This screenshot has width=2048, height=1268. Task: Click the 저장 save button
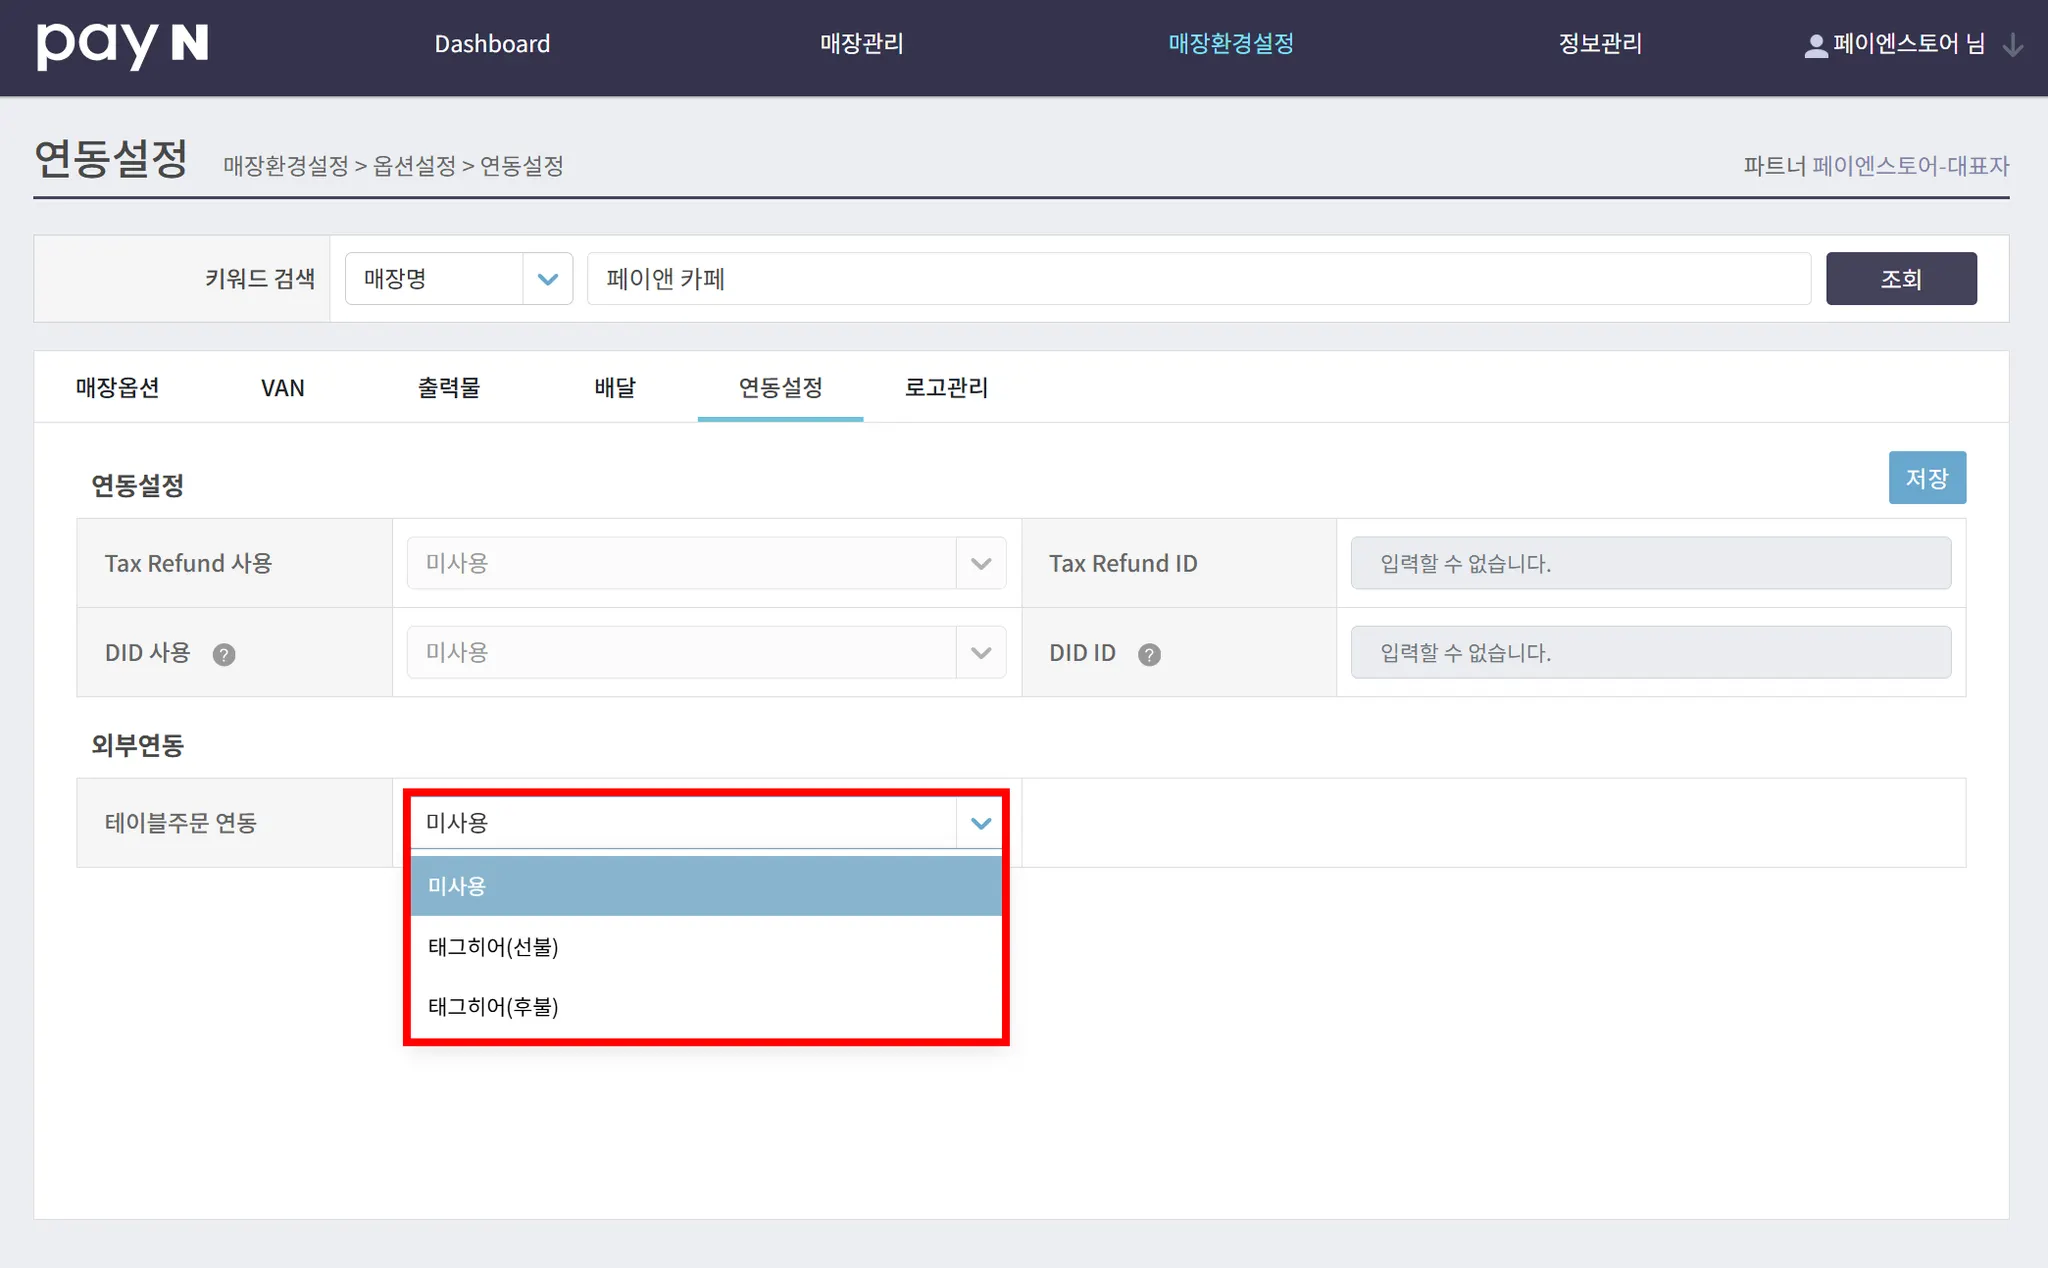point(1926,478)
